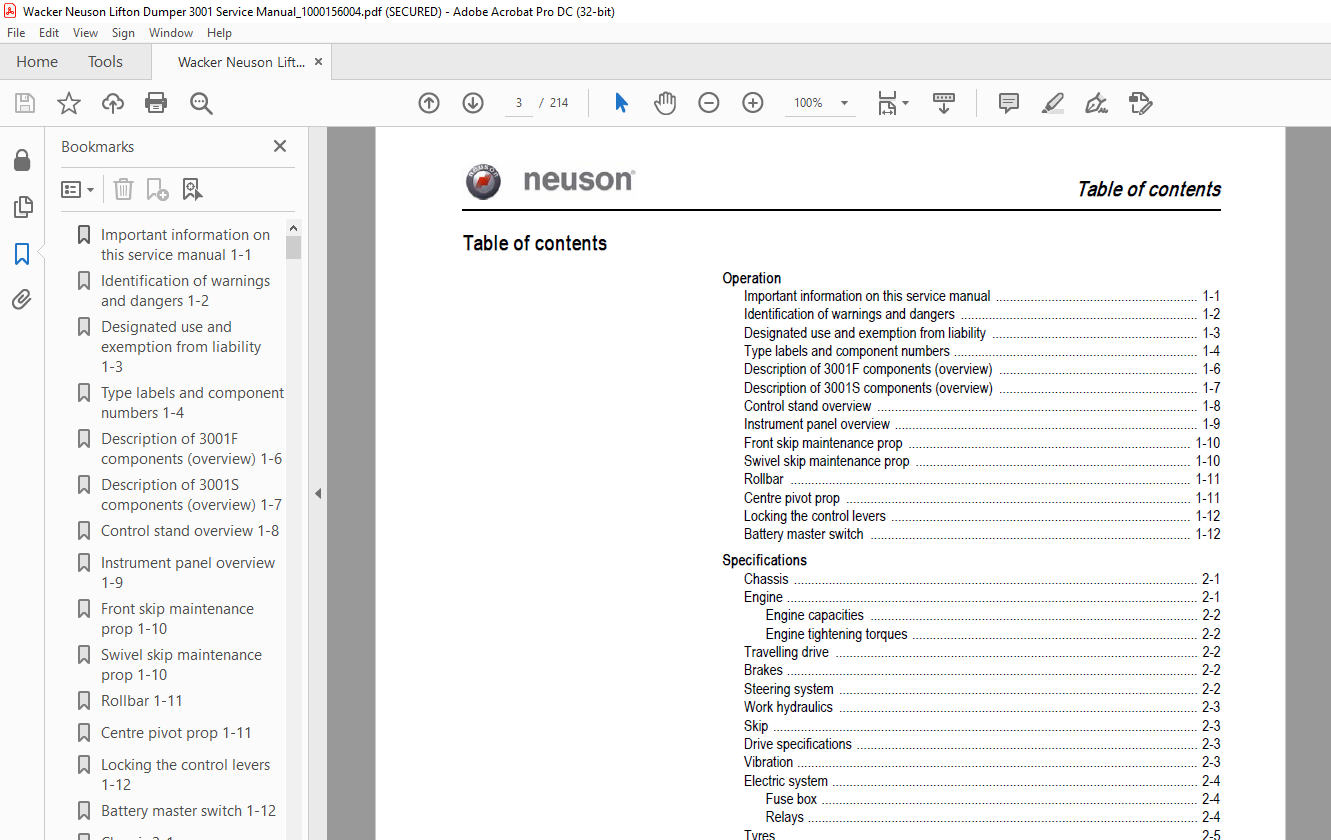The width and height of the screenshot is (1331, 840).
Task: Add a comment sticky note
Action: coord(1009,103)
